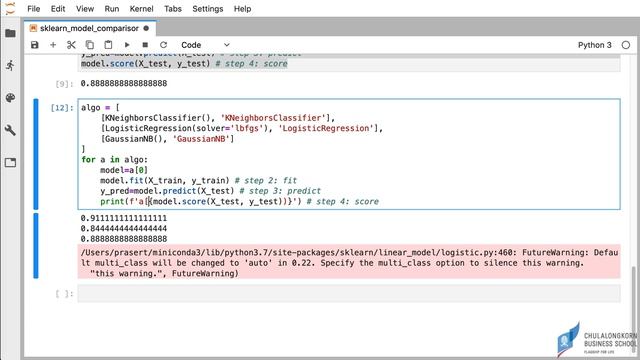
Task: Click the empty [ ]: cell prompt
Action: click(64, 293)
